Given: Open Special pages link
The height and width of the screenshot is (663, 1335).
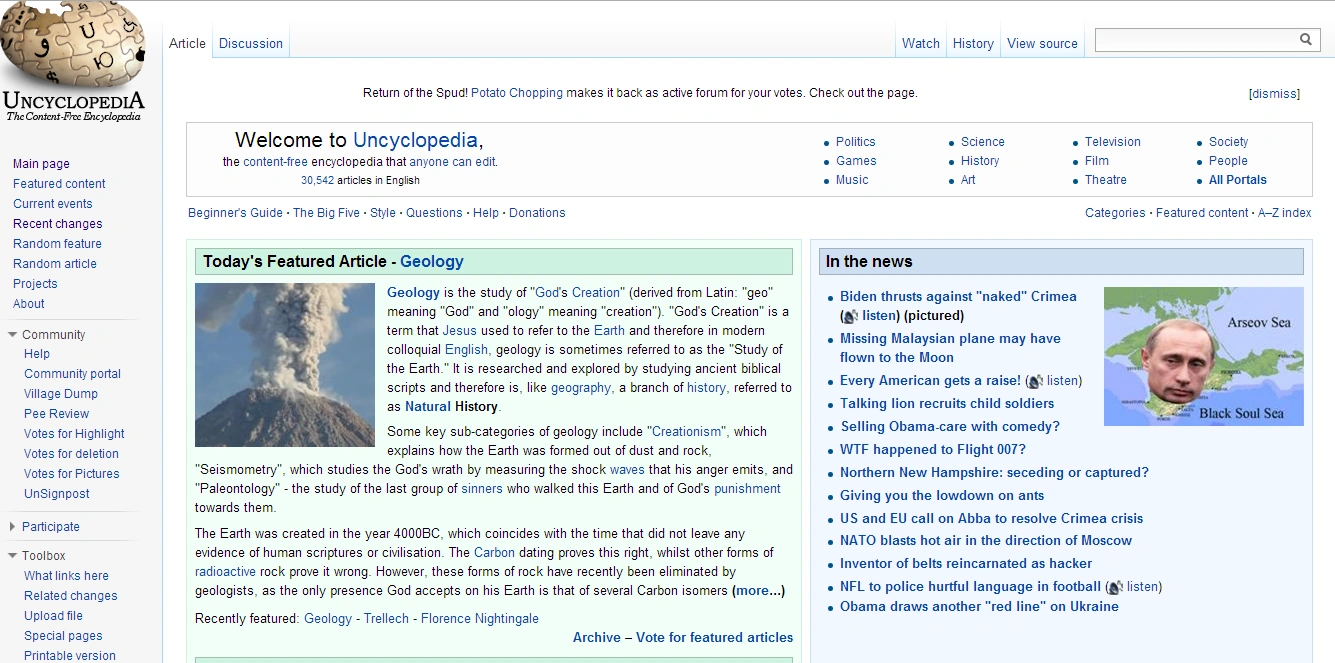Looking at the screenshot, I should (63, 636).
